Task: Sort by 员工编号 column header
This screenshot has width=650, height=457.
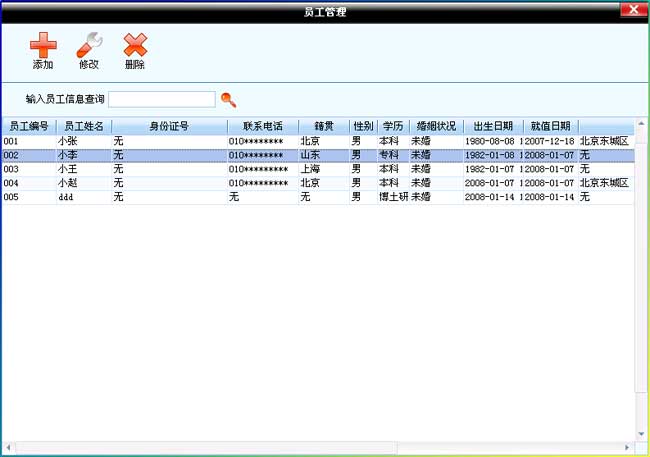Action: tap(28, 127)
